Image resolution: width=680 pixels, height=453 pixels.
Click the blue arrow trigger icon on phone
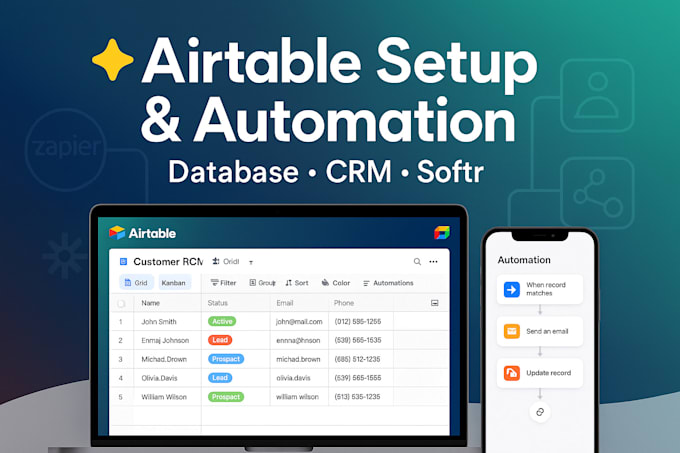click(512, 289)
